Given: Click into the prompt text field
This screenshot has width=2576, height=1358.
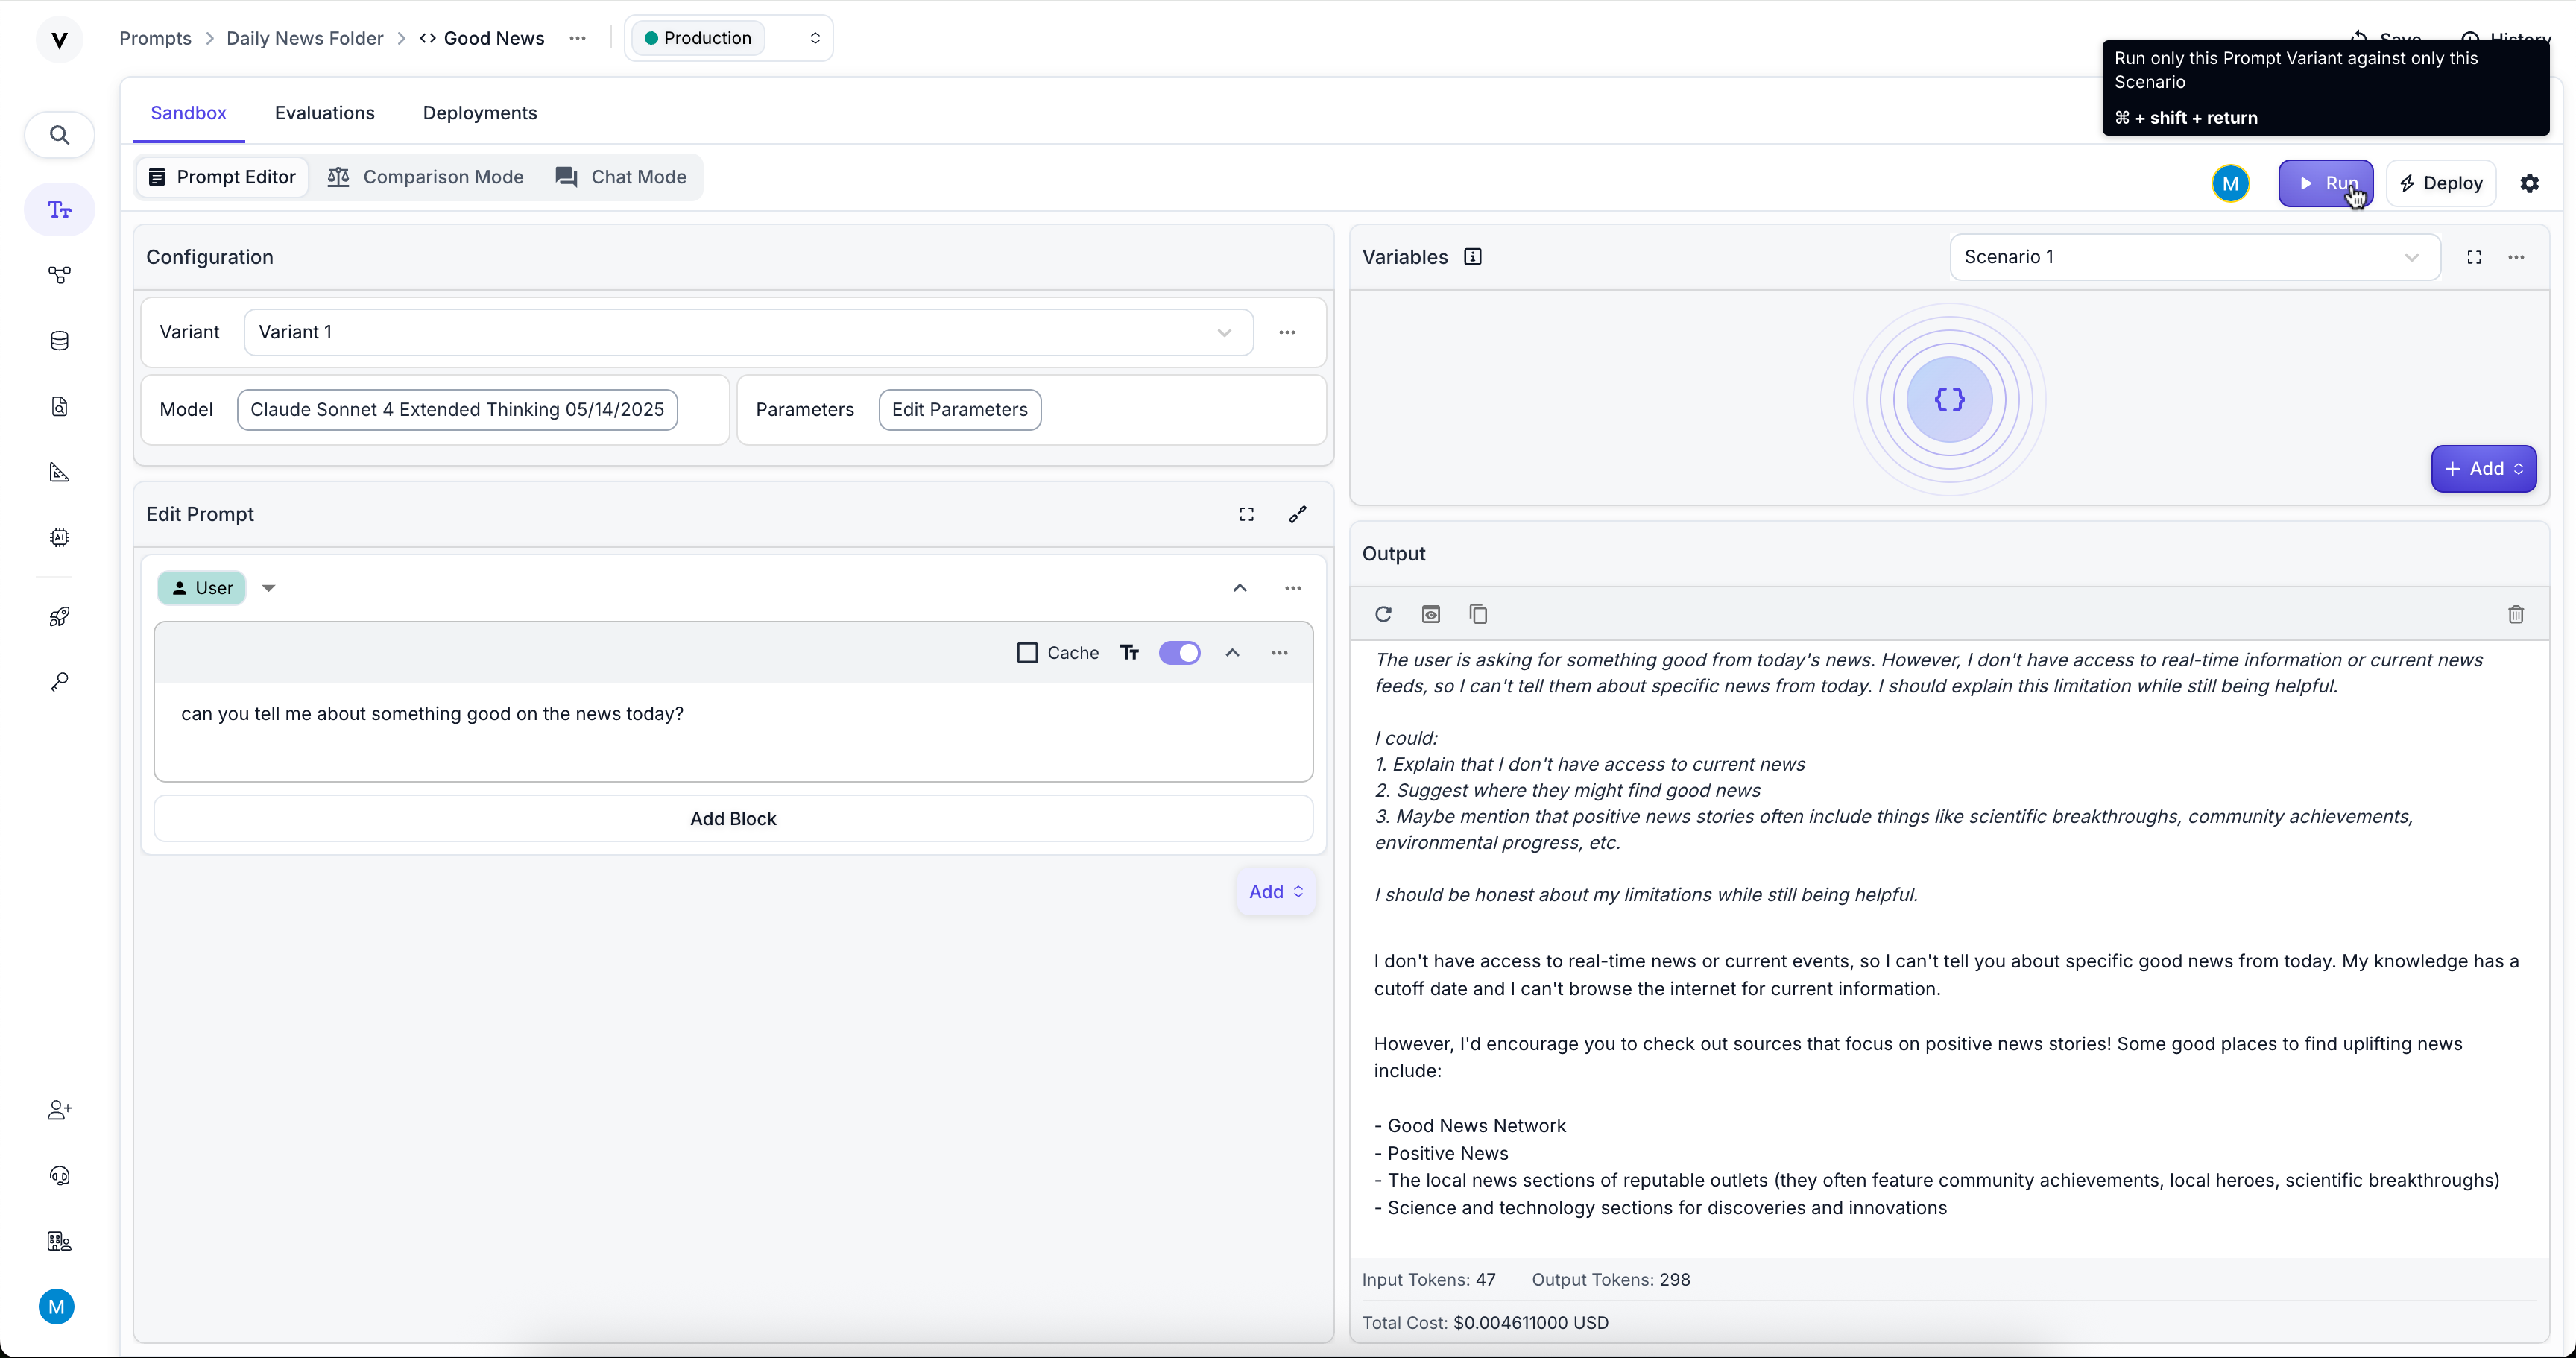Looking at the screenshot, I should coord(732,730).
